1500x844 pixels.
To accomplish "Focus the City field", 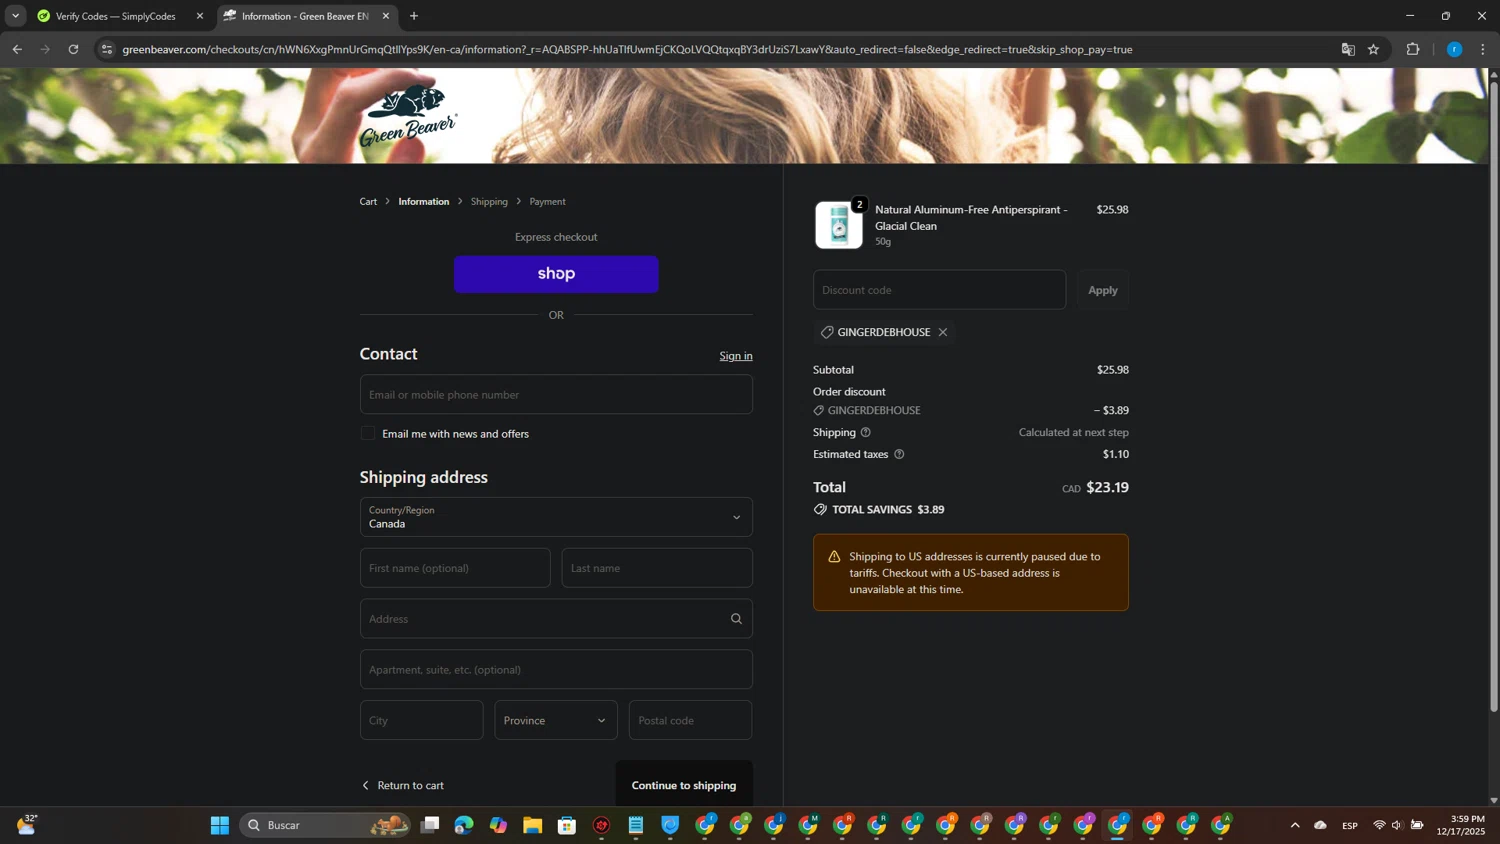I will click(421, 720).
